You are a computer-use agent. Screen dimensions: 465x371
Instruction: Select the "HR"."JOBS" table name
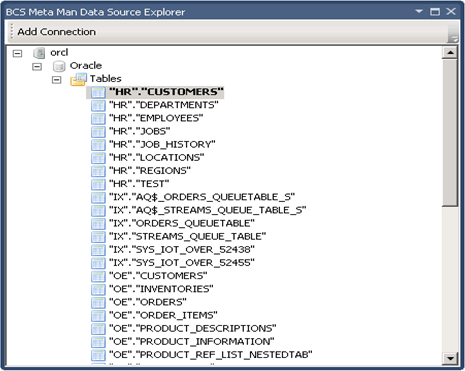[x=139, y=131]
